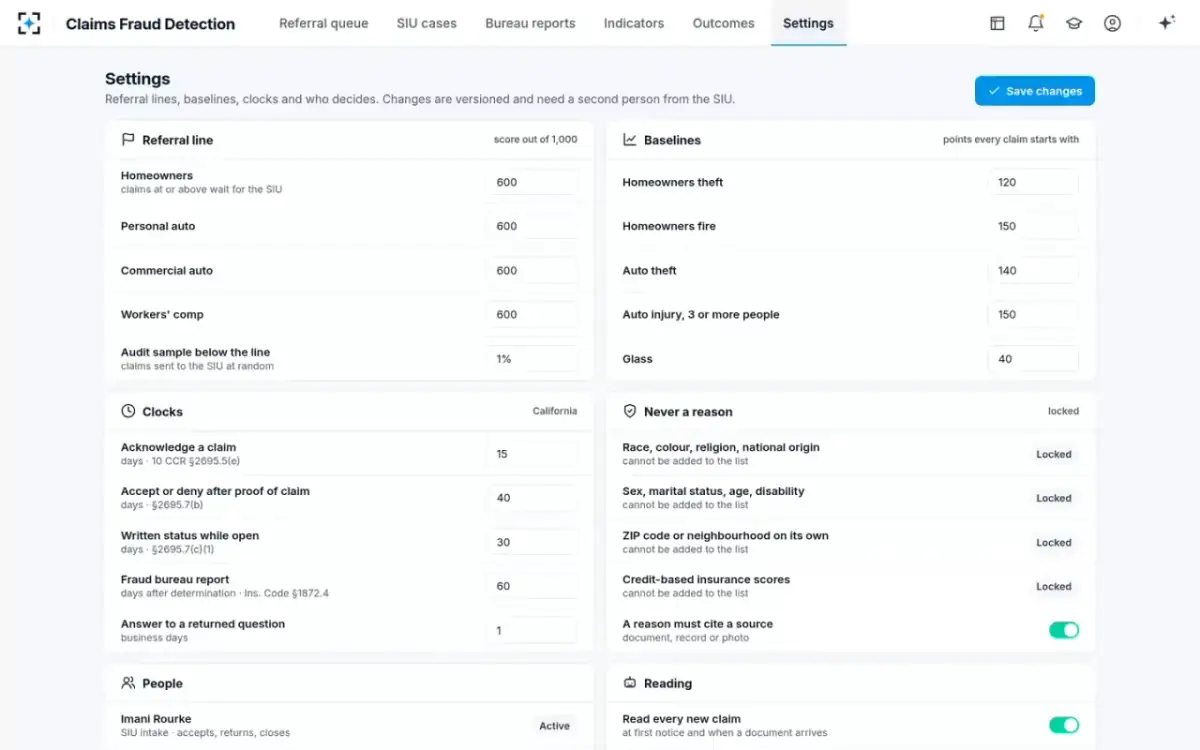Edit Commercial auto referral score field
1200x750 pixels.
pos(532,270)
